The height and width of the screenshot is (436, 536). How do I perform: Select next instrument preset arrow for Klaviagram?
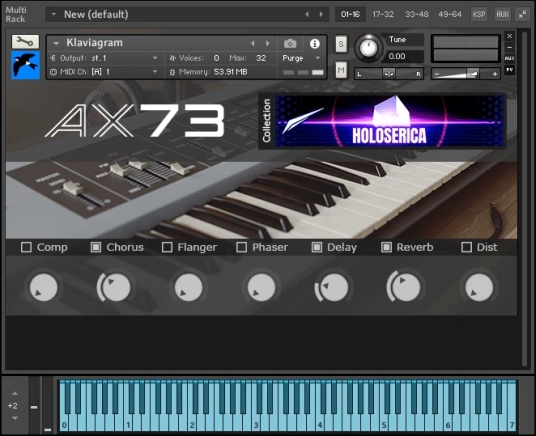point(268,43)
